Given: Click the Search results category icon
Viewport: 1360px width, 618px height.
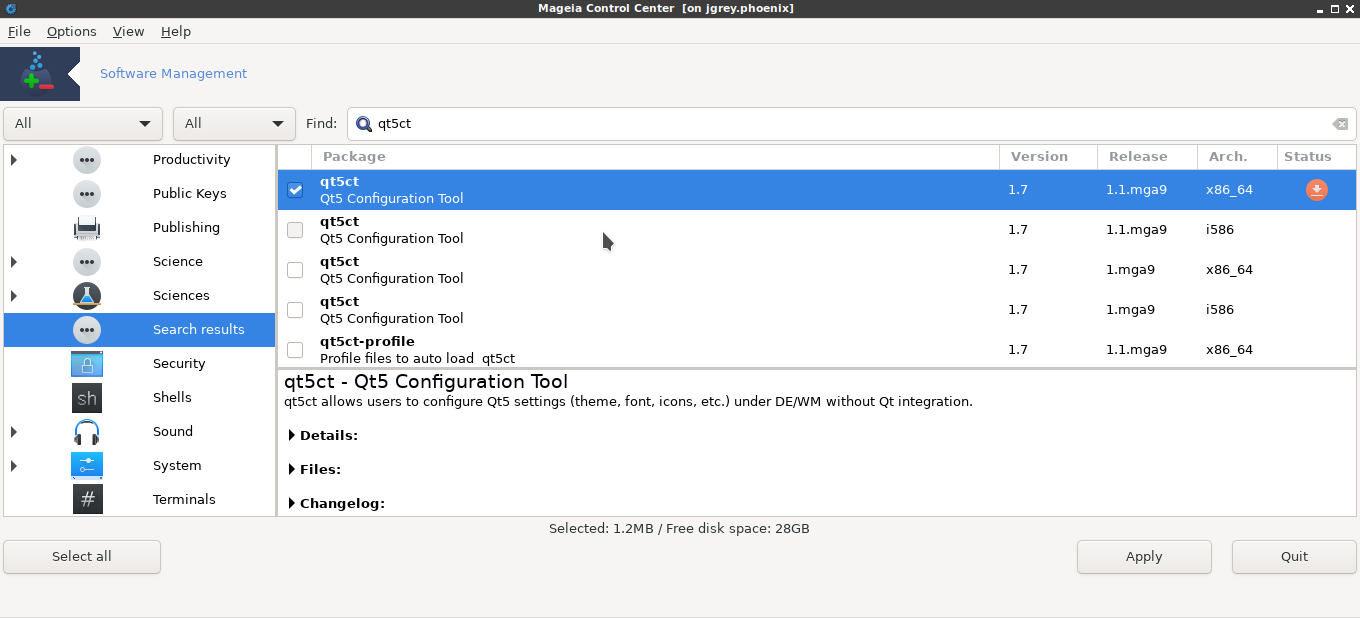Looking at the screenshot, I should (x=87, y=330).
